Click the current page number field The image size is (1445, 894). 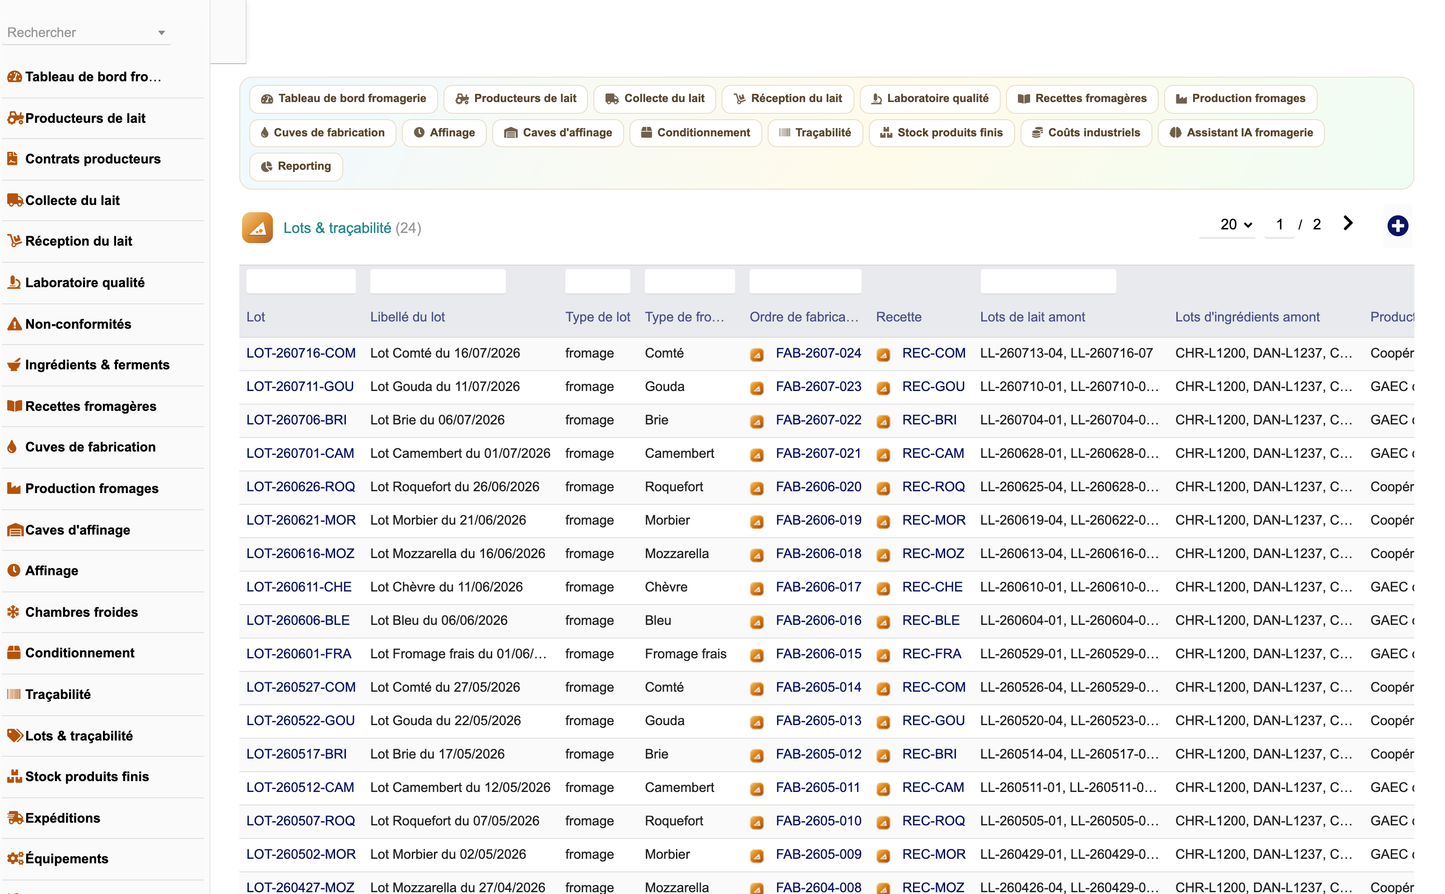(1279, 225)
